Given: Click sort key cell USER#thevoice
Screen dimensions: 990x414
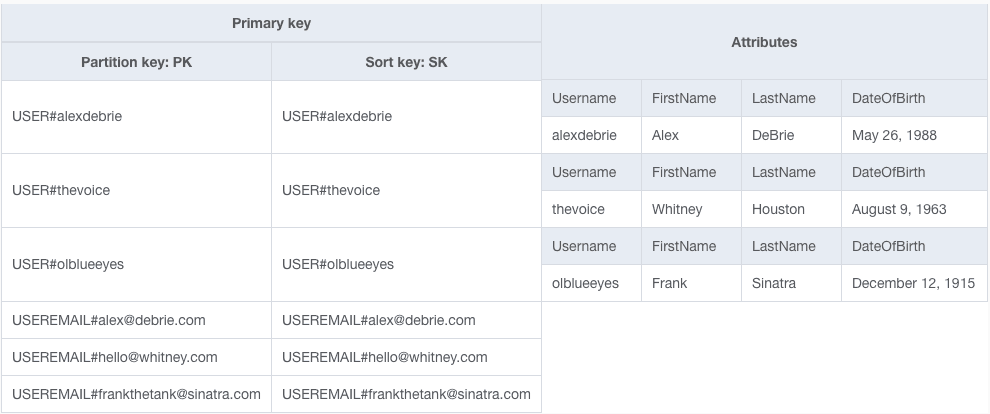Looking at the screenshot, I should click(331, 190).
